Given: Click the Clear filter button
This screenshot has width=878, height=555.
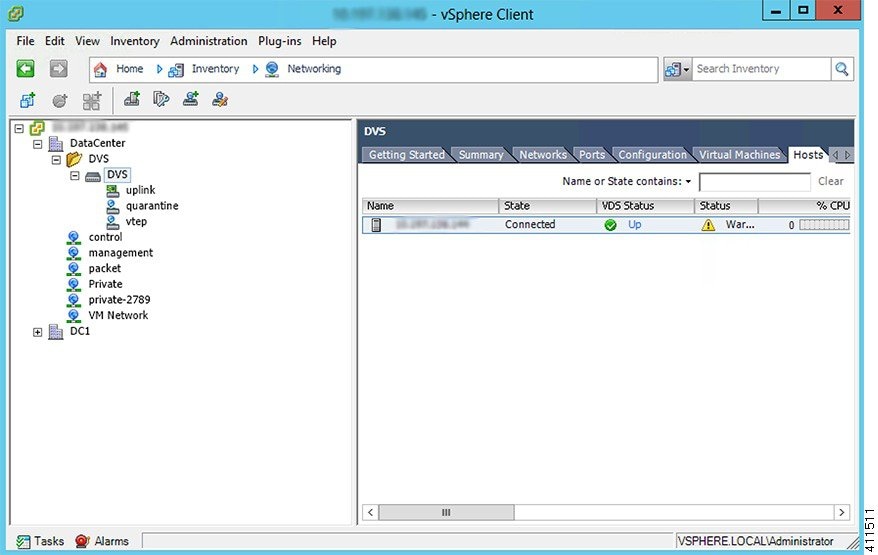Looking at the screenshot, I should click(x=830, y=181).
